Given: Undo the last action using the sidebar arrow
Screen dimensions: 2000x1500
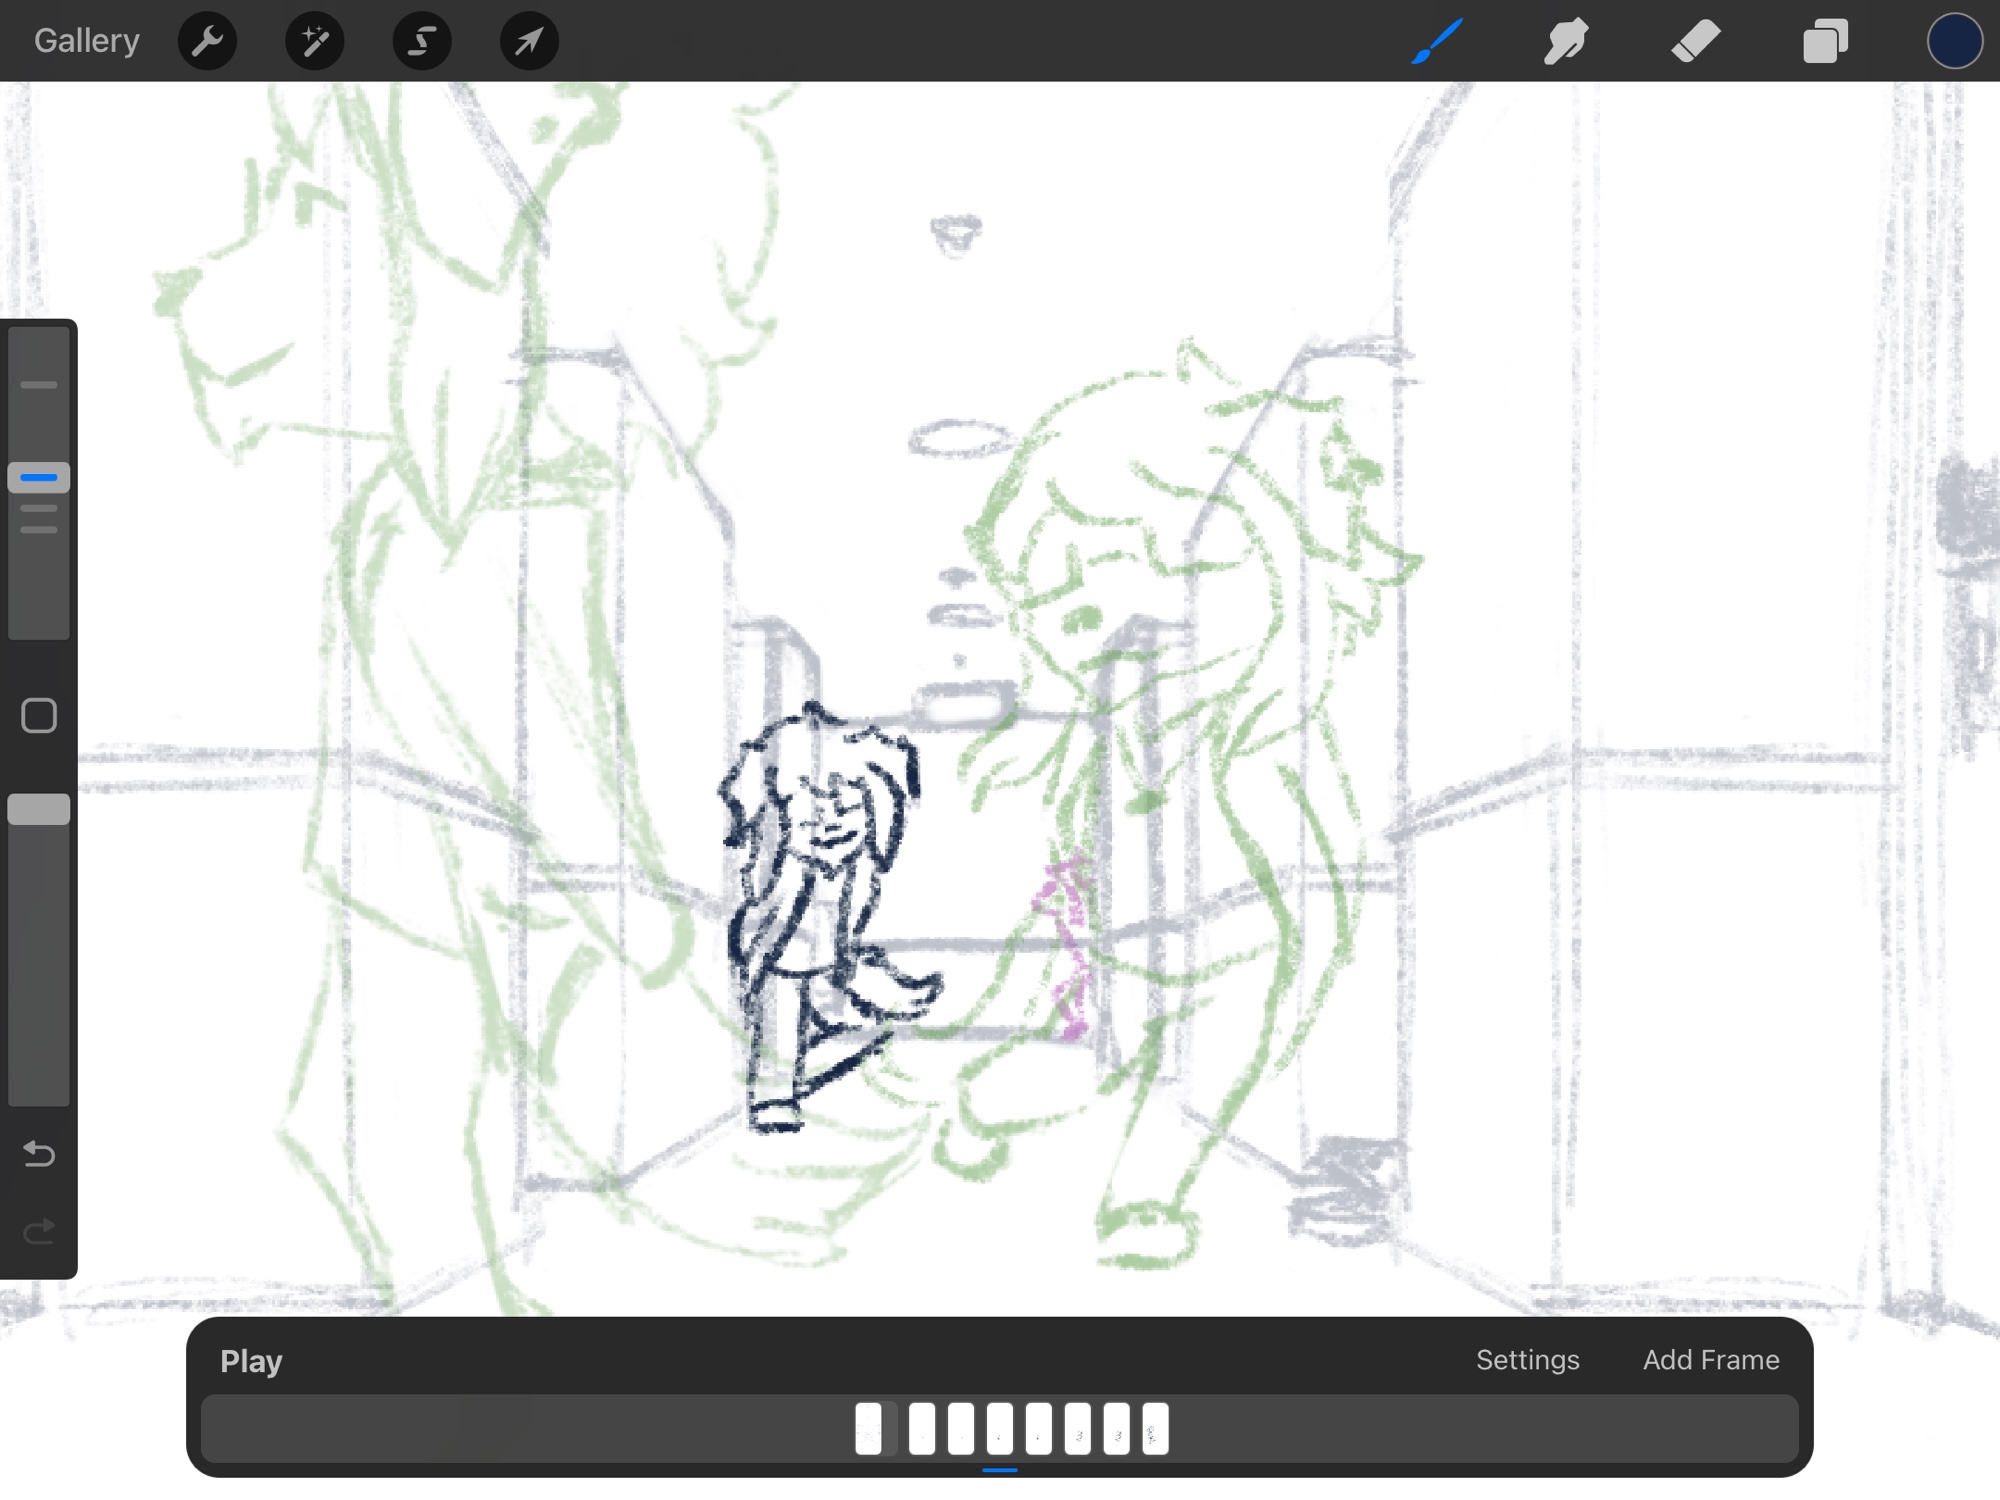Looking at the screenshot, I should (x=39, y=1154).
